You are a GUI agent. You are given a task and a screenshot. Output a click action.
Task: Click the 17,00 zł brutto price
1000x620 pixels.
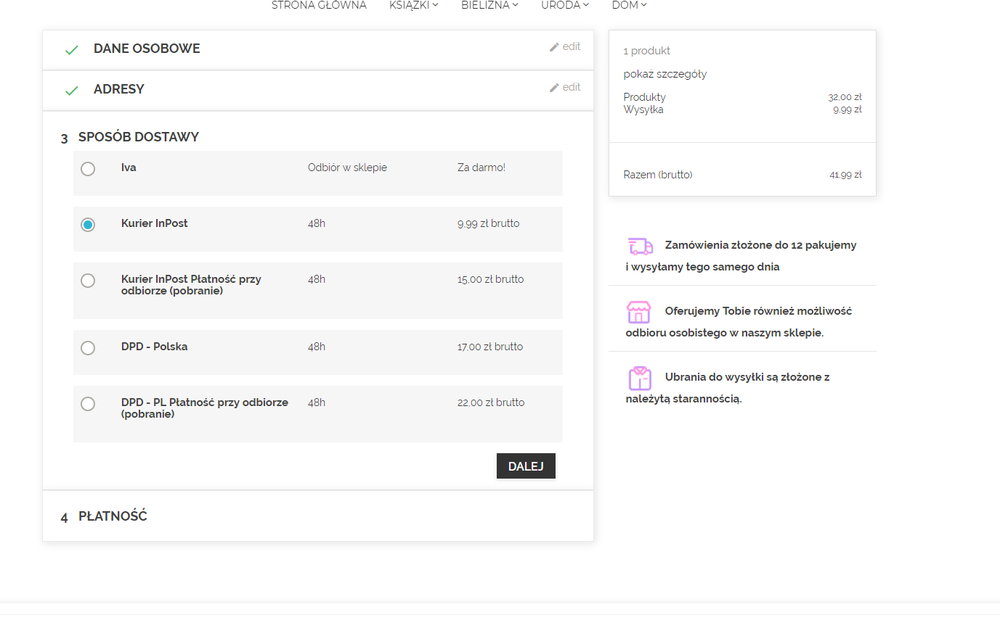click(490, 347)
